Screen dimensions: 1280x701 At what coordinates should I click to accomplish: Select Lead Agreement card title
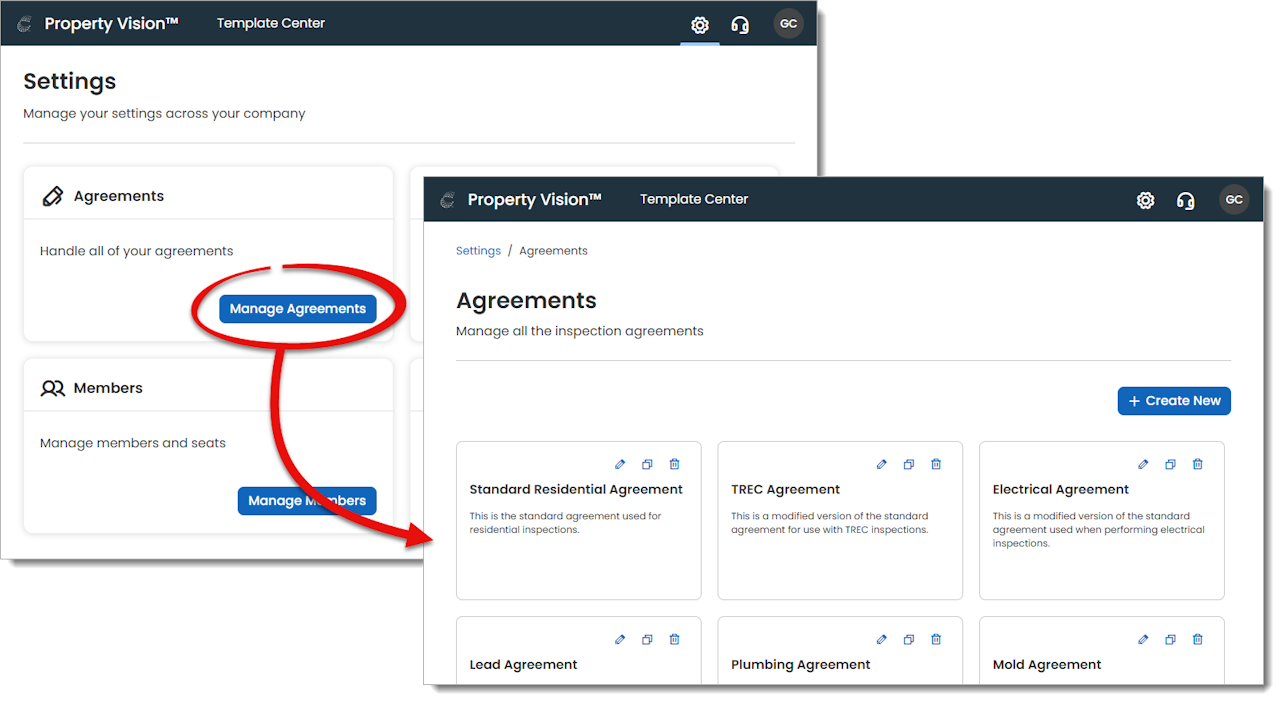click(524, 665)
